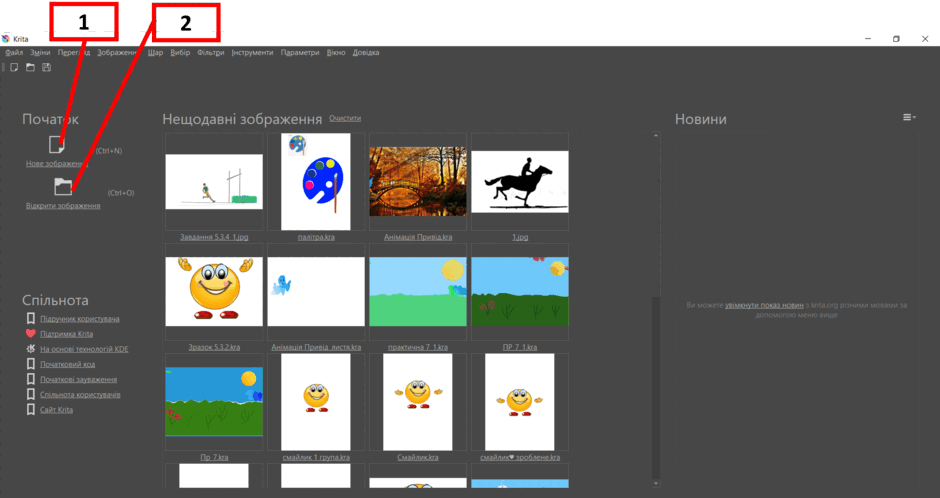The width and height of the screenshot is (940, 498).
Task: Click the Save toolbar icon
Action: tap(46, 68)
